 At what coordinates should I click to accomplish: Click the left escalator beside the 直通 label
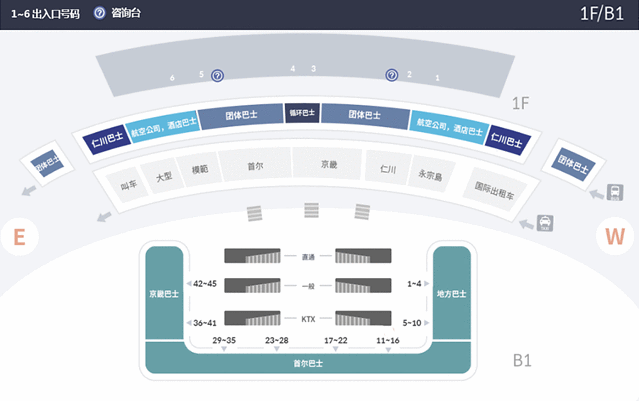[x=252, y=256]
